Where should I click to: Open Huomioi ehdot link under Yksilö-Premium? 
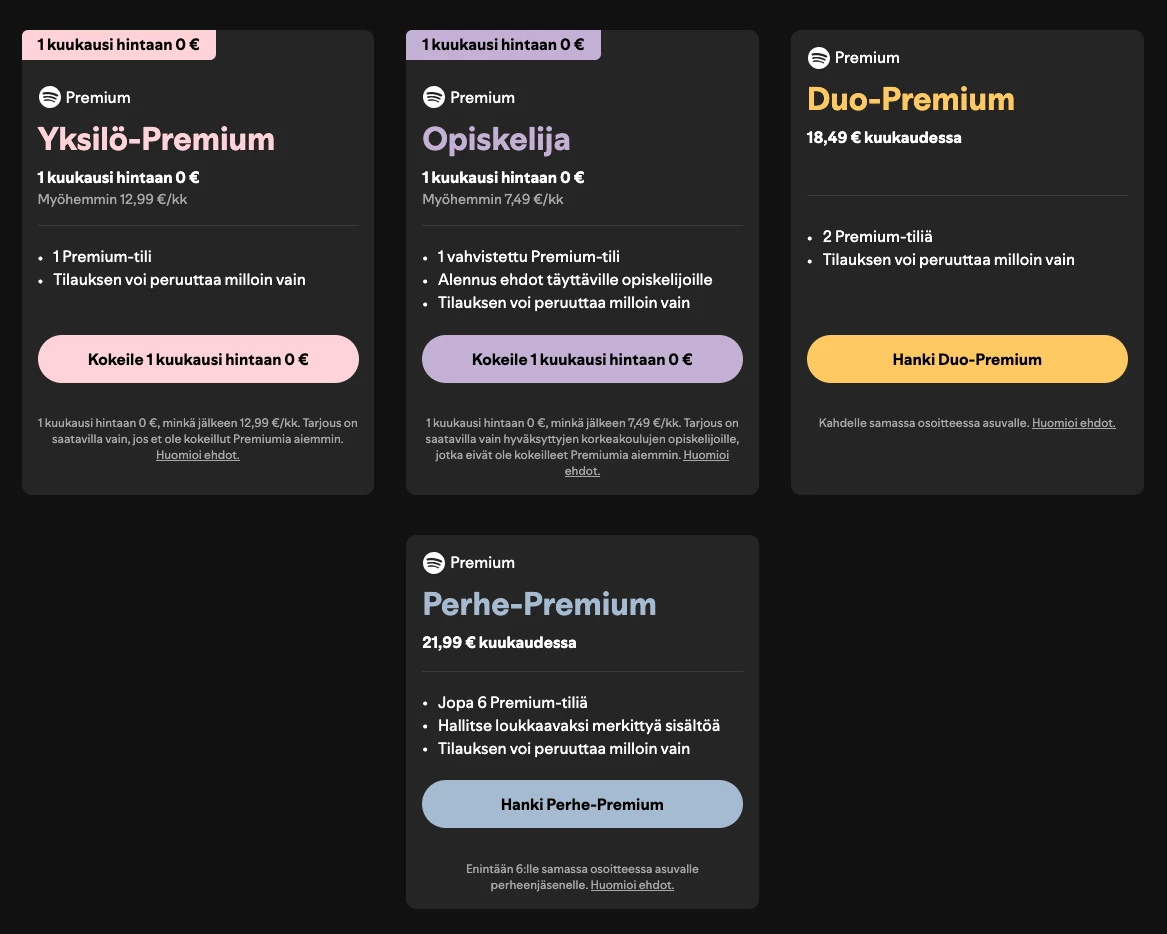pyautogui.click(x=198, y=455)
